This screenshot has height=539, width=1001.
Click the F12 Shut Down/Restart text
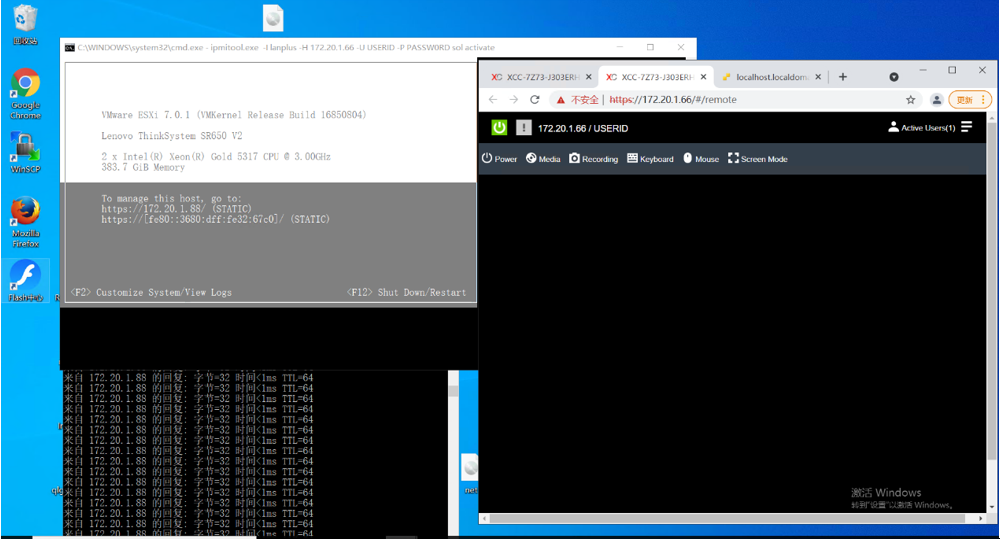407,292
